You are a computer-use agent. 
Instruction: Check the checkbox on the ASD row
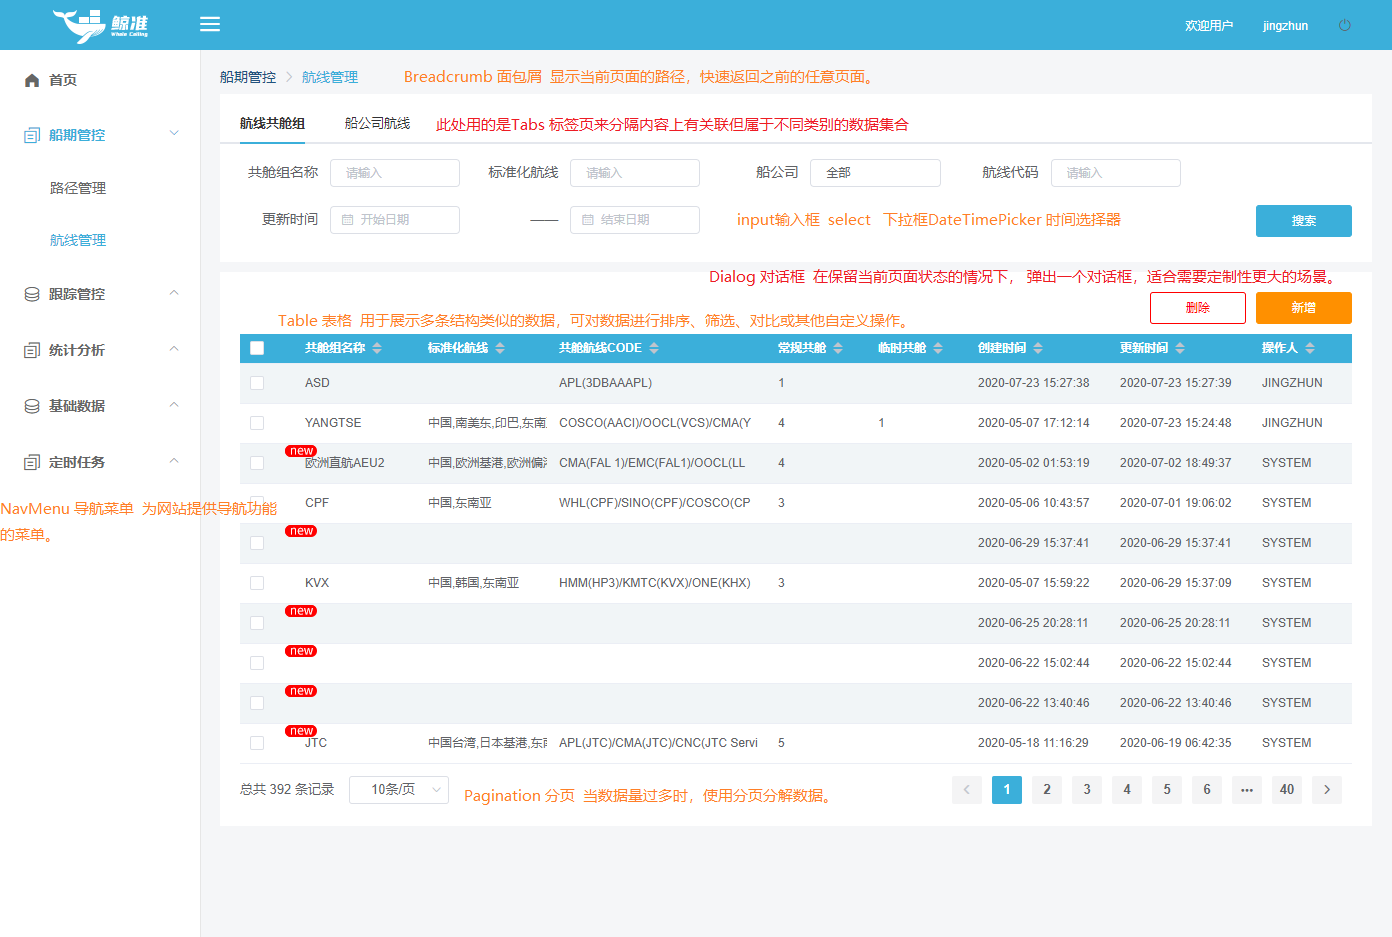tap(257, 382)
